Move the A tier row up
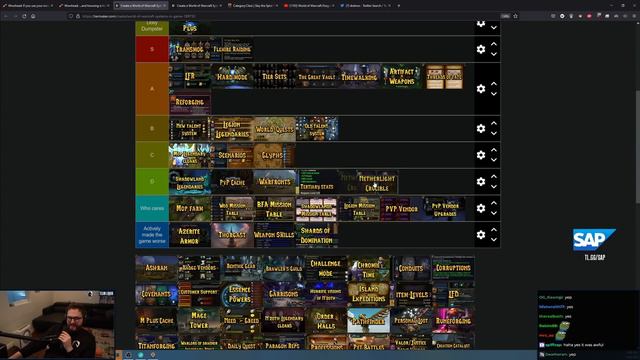The image size is (640, 360). click(x=494, y=83)
